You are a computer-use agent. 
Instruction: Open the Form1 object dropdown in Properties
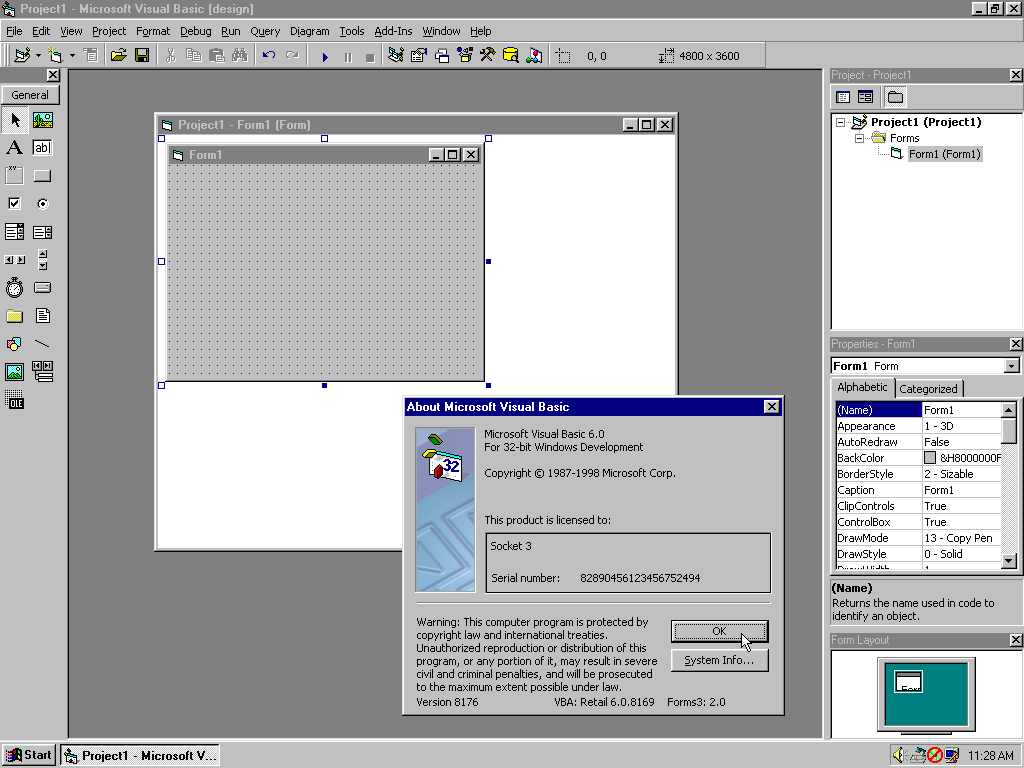1011,366
